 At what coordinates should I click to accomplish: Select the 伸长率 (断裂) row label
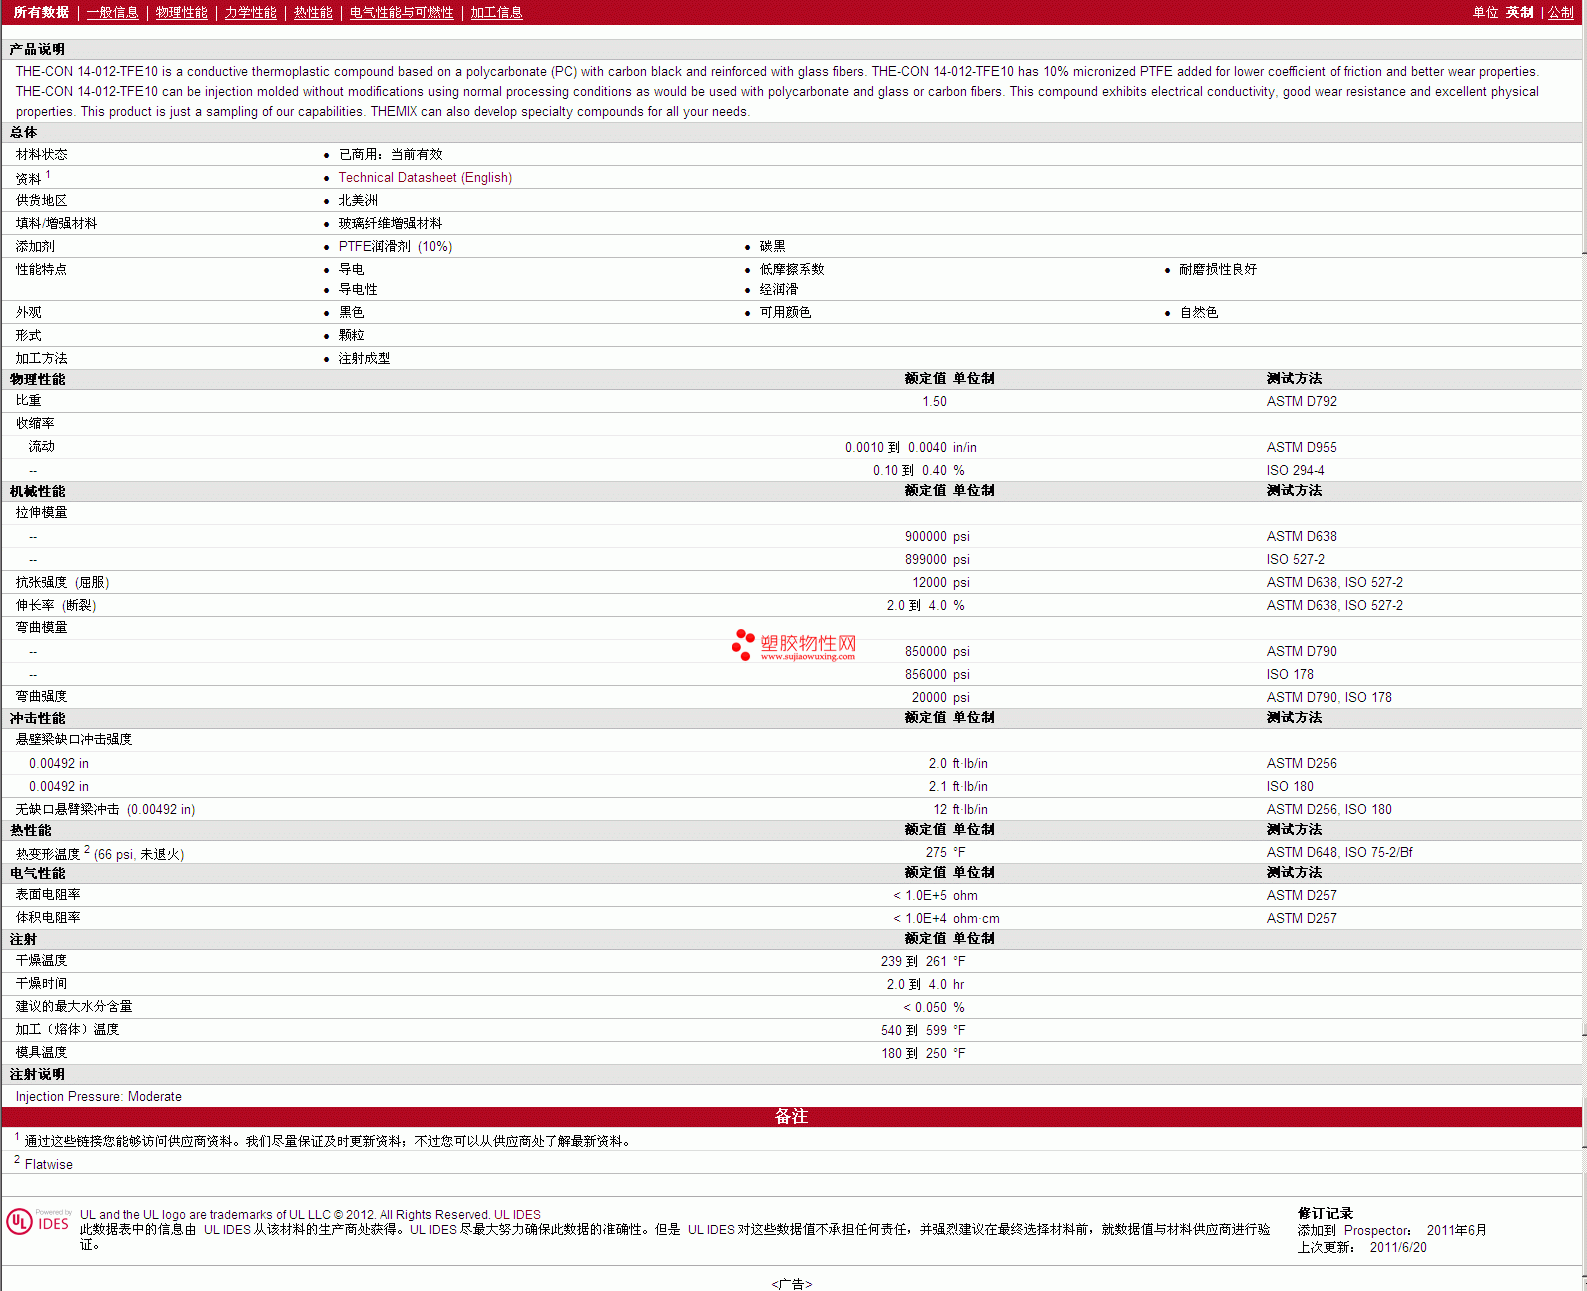56,605
